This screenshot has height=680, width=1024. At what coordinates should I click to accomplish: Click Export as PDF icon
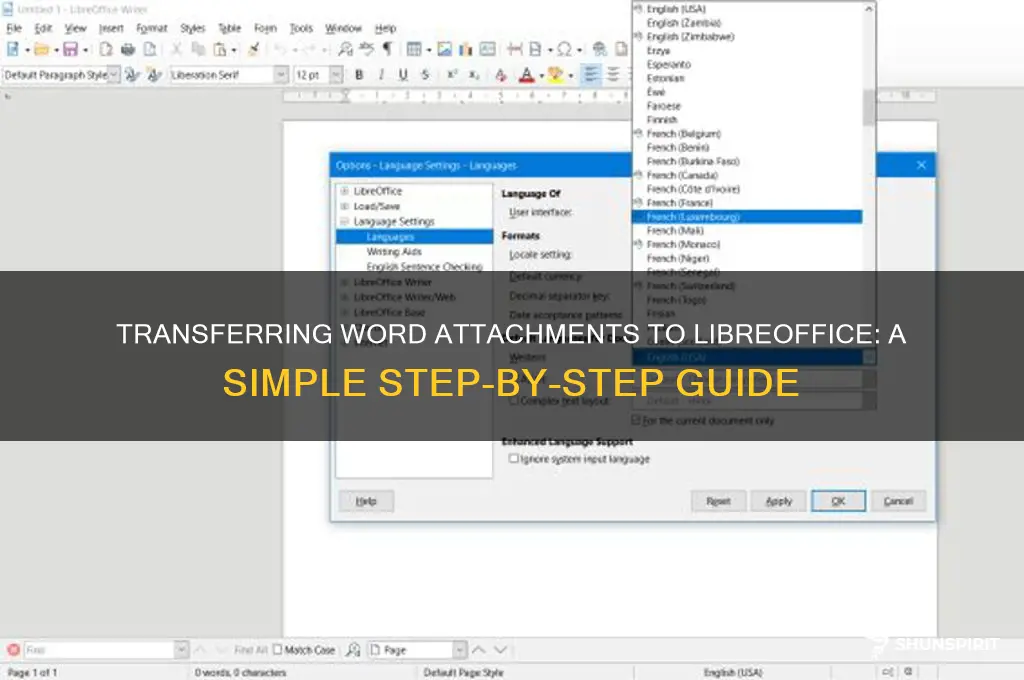[106, 49]
